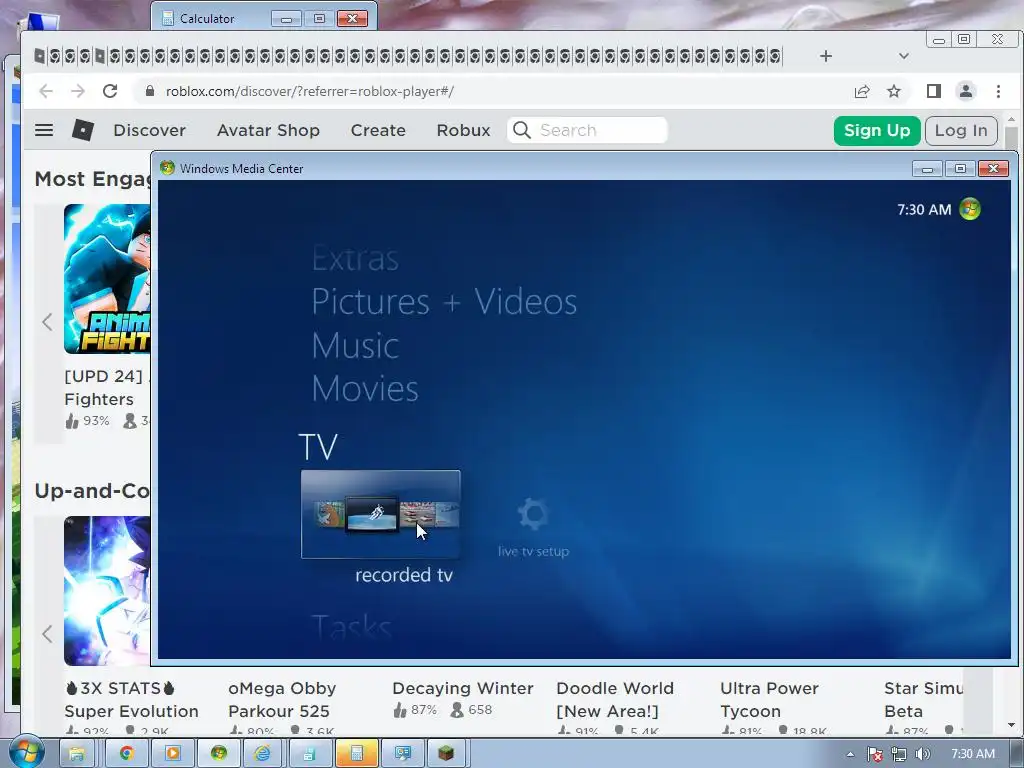Click the volume speaker tray icon
Viewport: 1024px width, 768px height.
(x=922, y=754)
